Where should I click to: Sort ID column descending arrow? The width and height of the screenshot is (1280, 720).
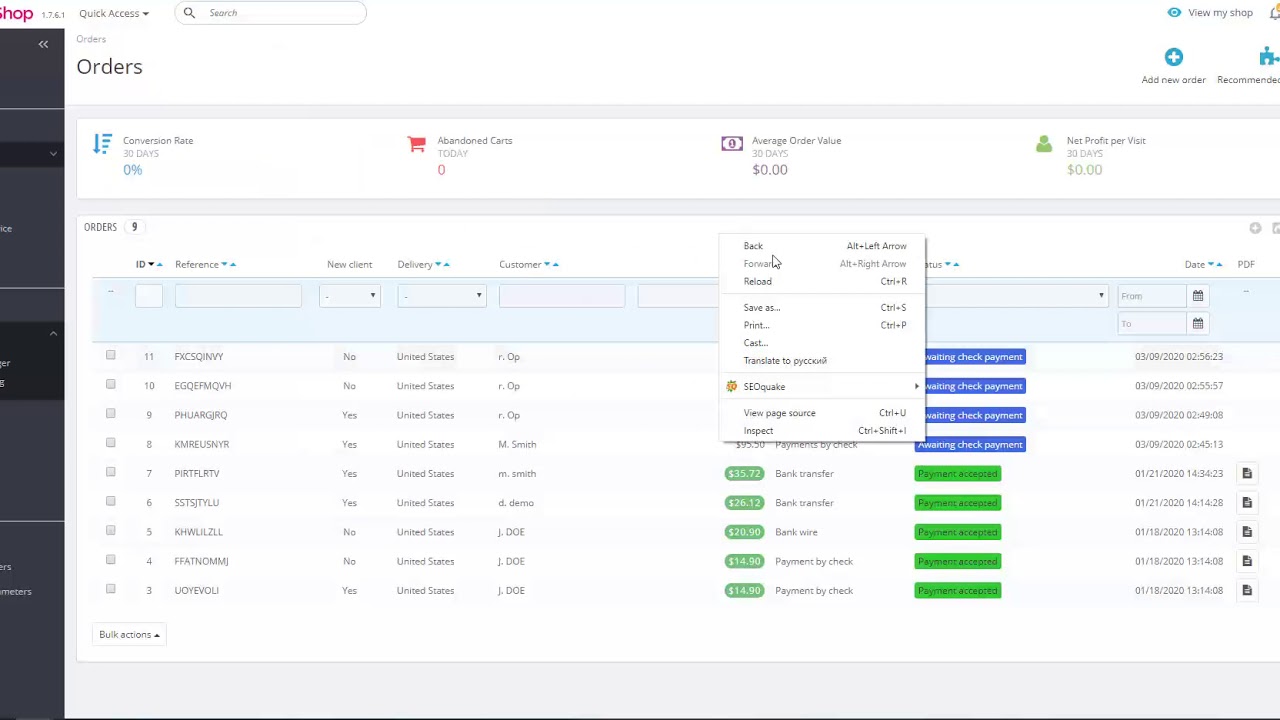[151, 265]
